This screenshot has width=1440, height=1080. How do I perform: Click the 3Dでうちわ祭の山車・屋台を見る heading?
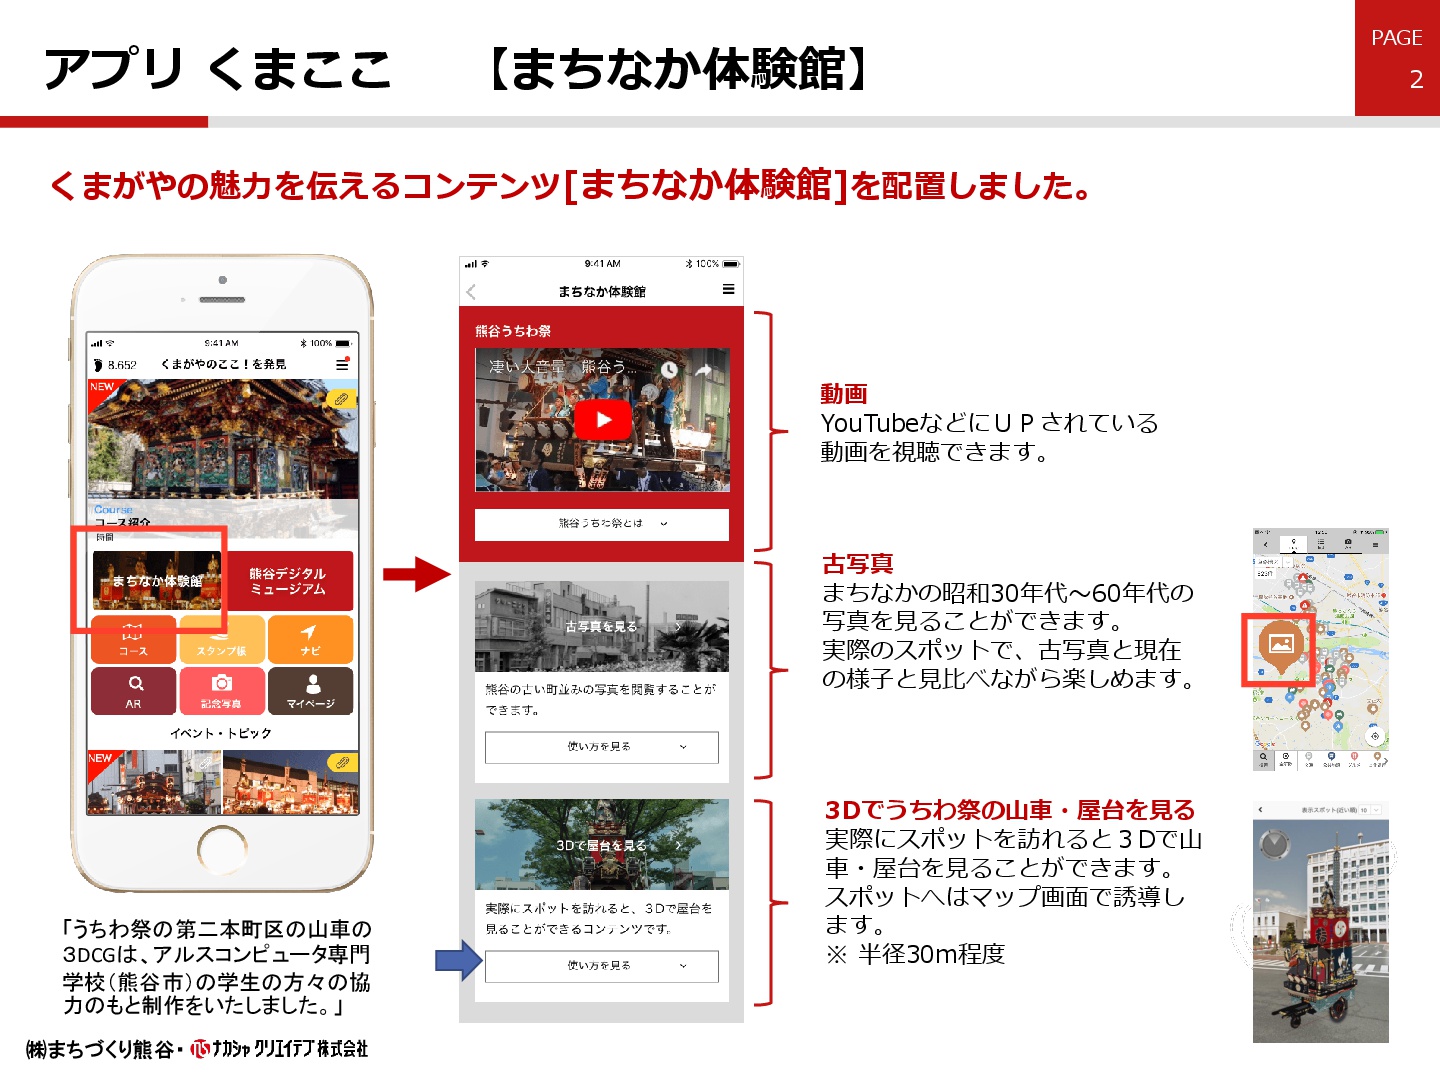click(1010, 810)
